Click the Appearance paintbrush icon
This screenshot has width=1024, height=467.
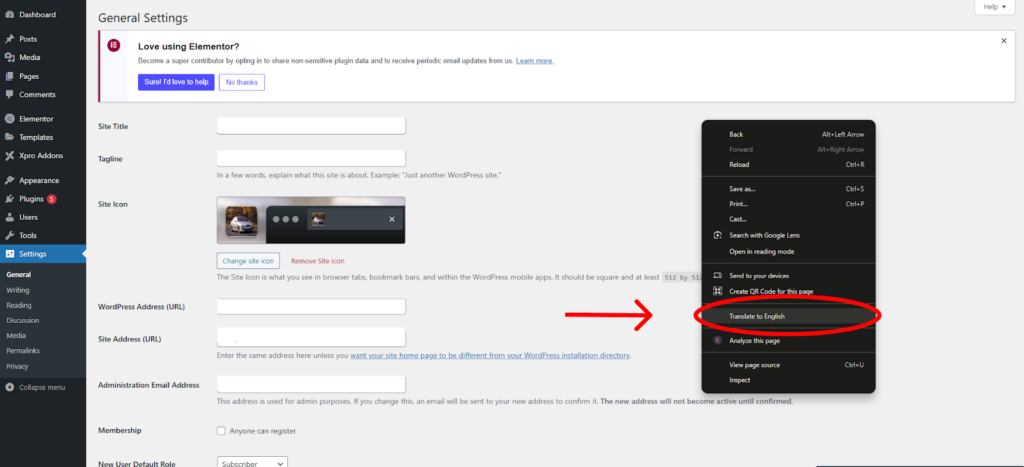[10, 181]
